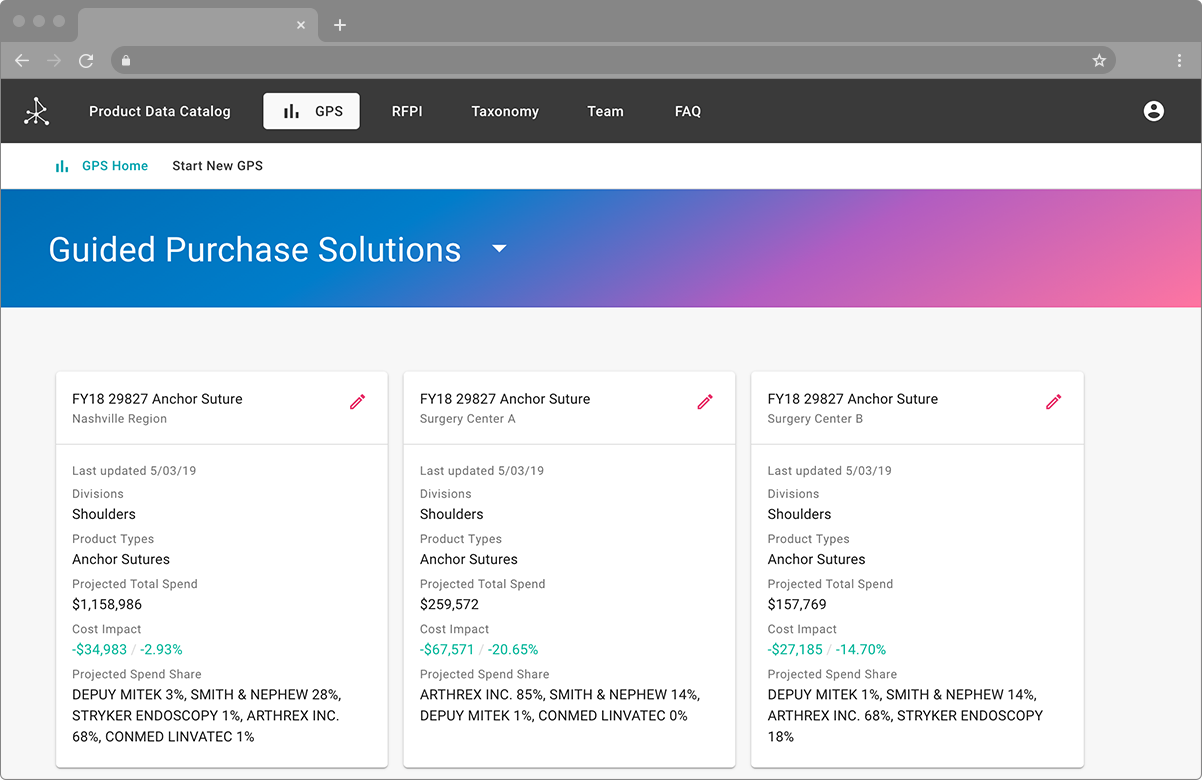Open Product Data Catalog menu item
Image resolution: width=1202 pixels, height=780 pixels.
[x=160, y=111]
